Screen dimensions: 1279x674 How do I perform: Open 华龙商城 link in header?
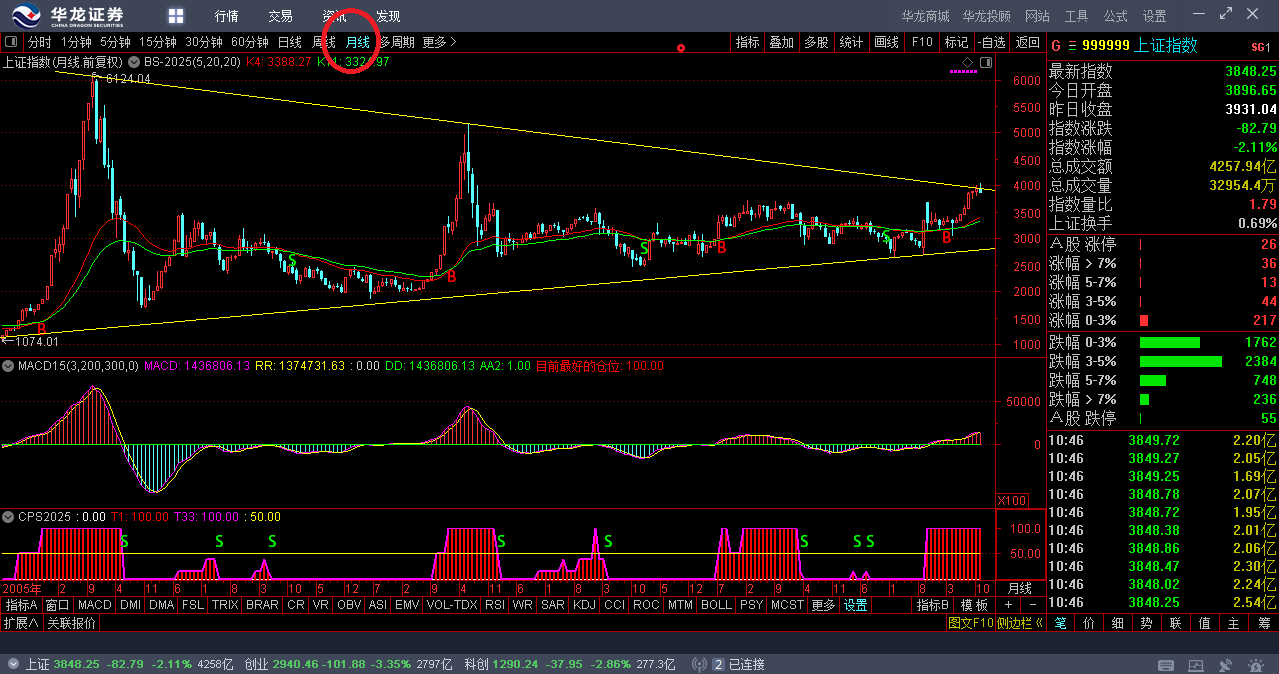pos(925,16)
